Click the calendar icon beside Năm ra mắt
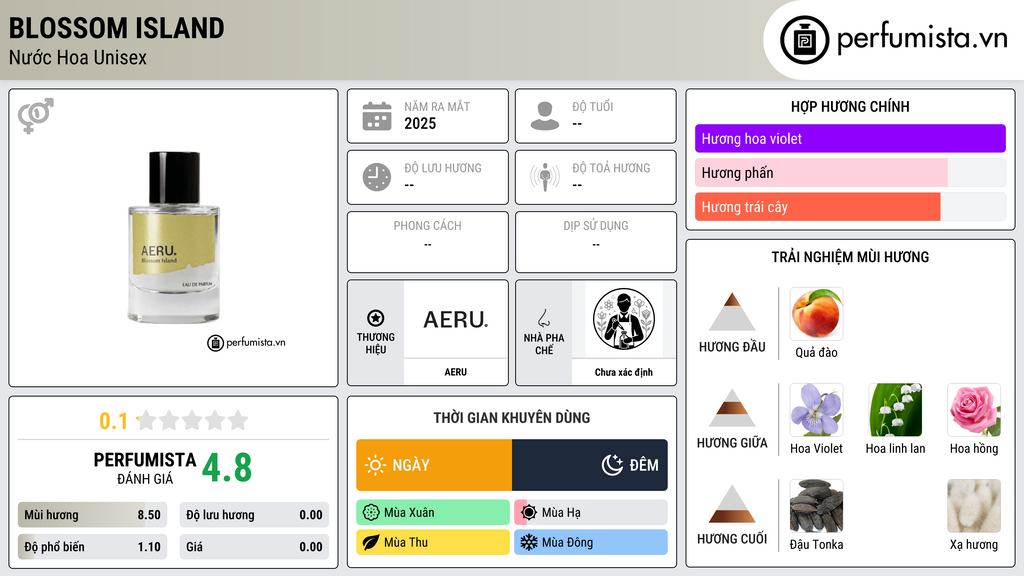 pyautogui.click(x=377, y=116)
